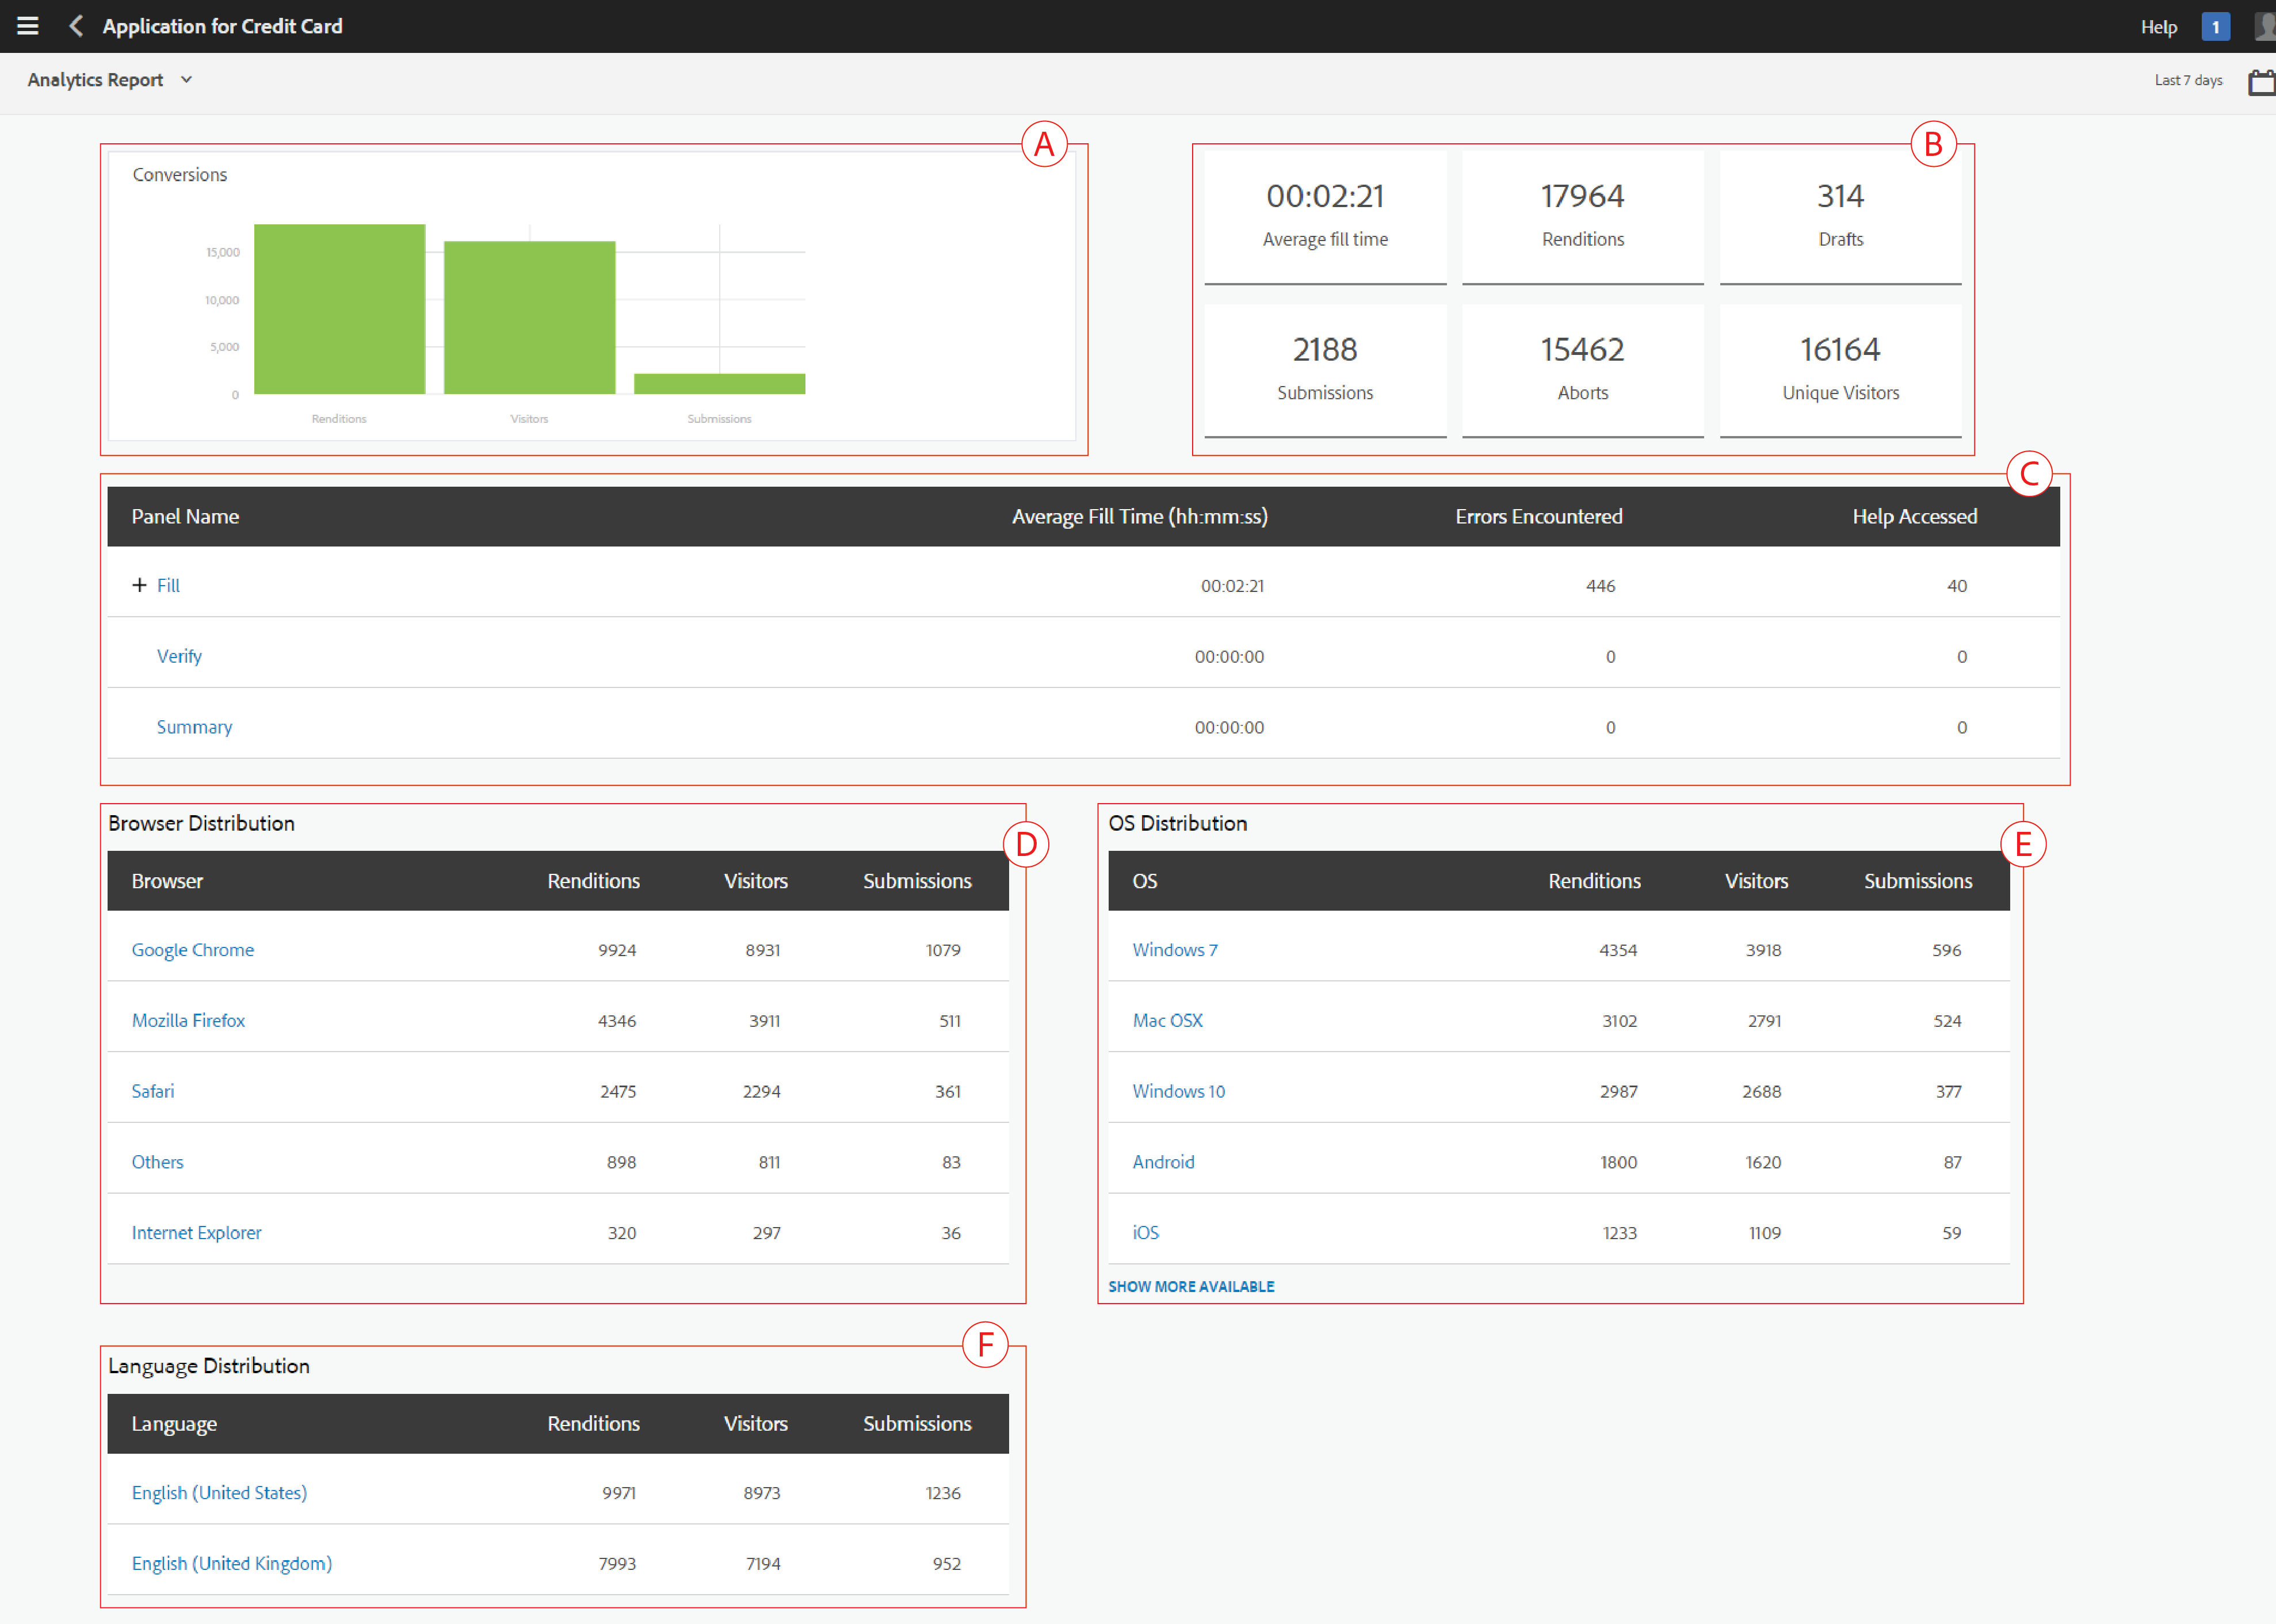
Task: Click the back arrow icon
Action: (76, 26)
